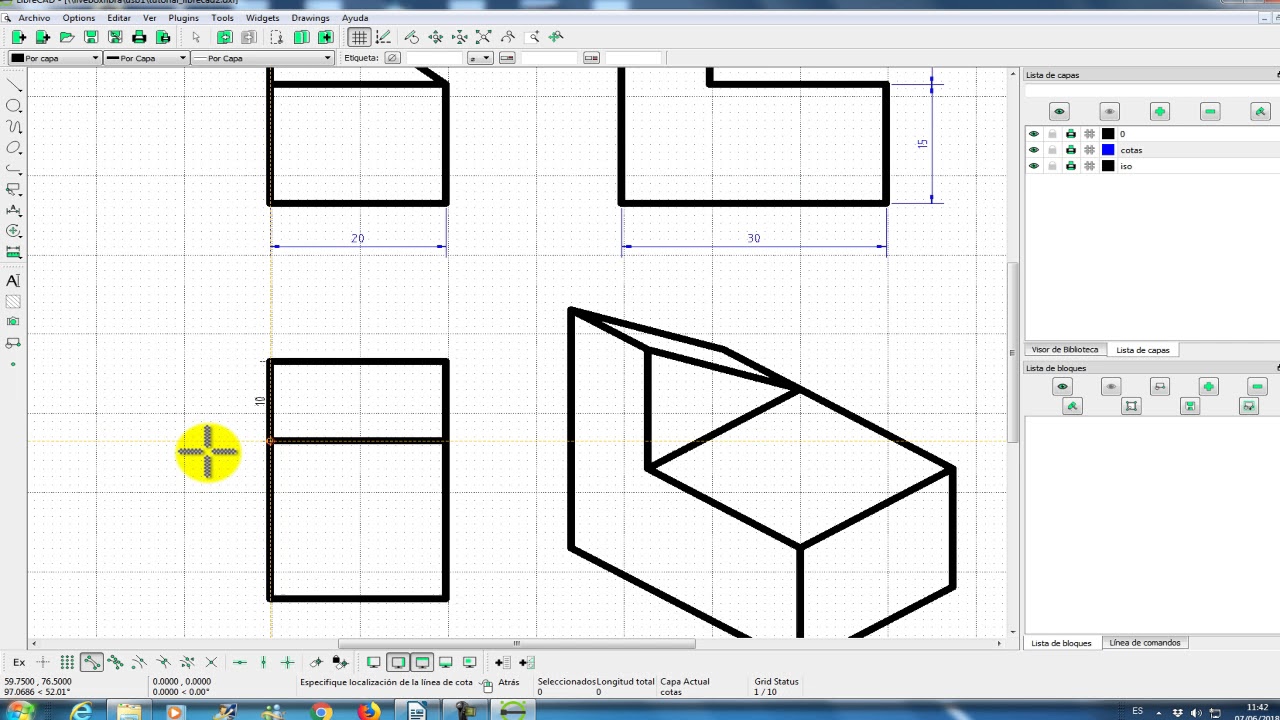
Task: Switch to the Visor de Biblioteca tab
Action: coord(1065,350)
